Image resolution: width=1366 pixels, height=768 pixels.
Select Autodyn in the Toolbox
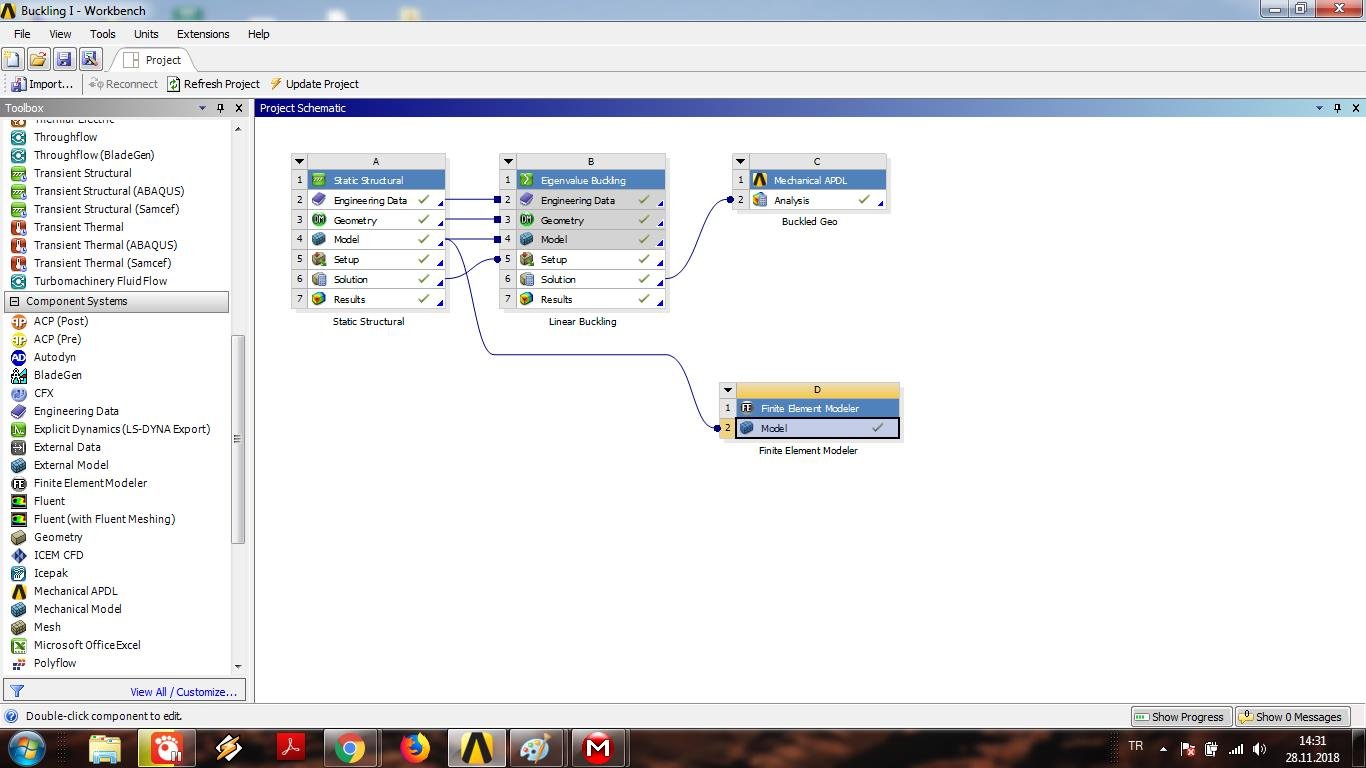pos(54,357)
